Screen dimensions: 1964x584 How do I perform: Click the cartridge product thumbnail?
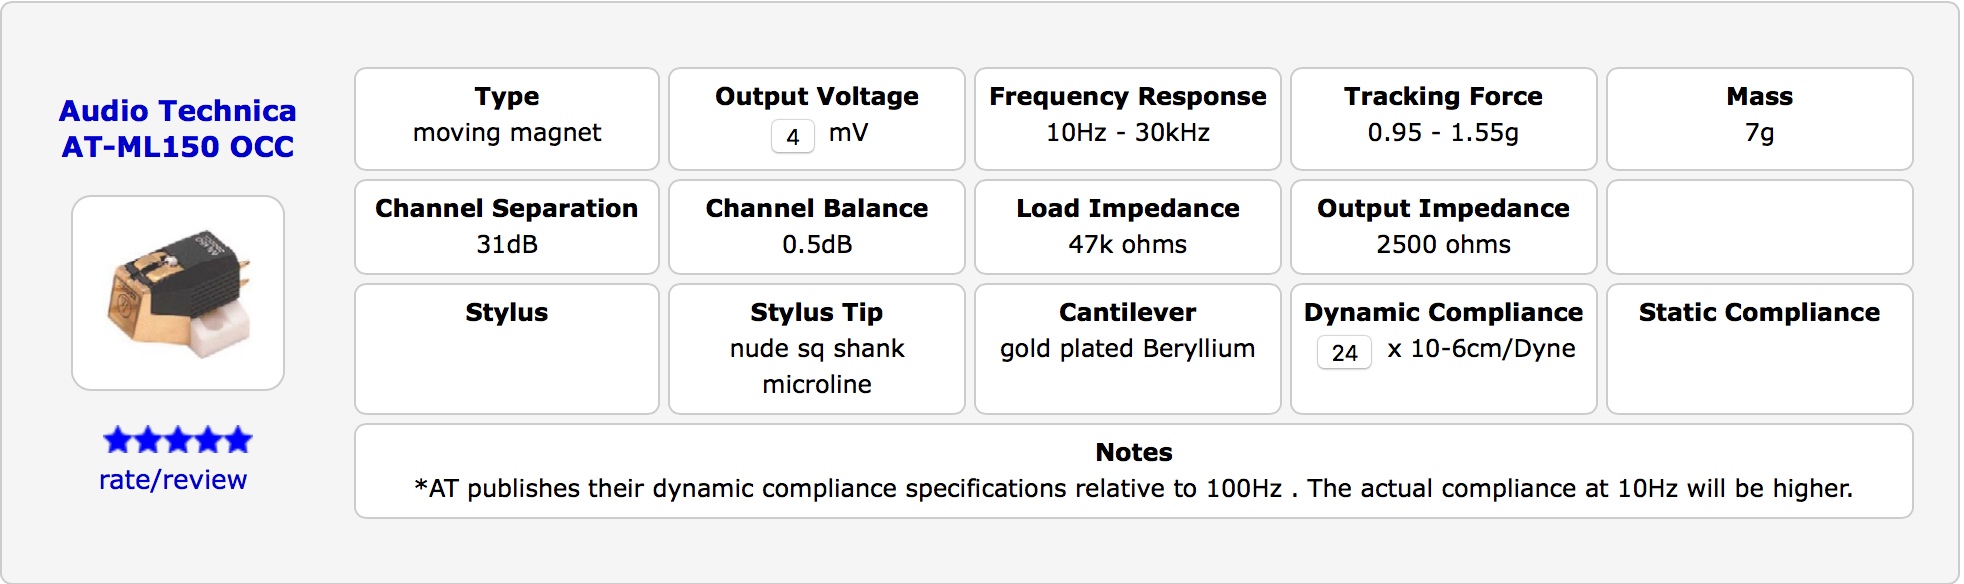pos(178,293)
